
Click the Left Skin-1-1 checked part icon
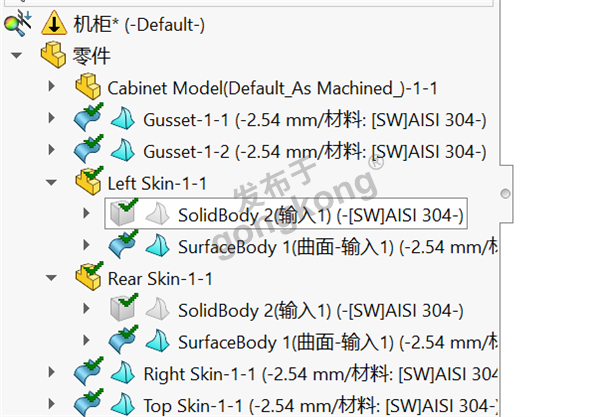pyautogui.click(x=89, y=182)
